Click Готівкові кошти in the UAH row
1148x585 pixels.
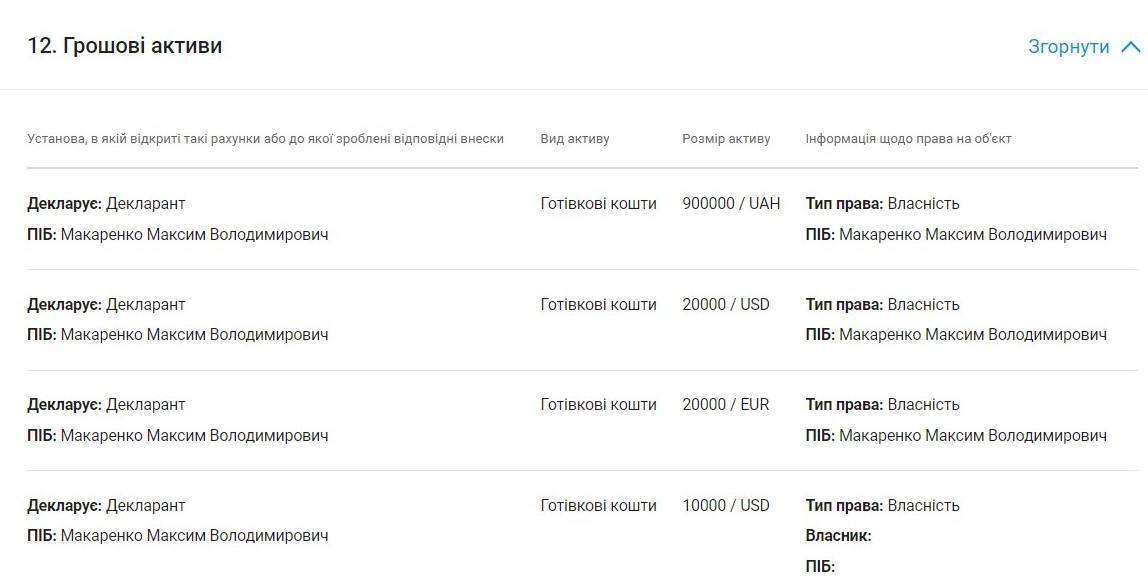[x=598, y=204]
